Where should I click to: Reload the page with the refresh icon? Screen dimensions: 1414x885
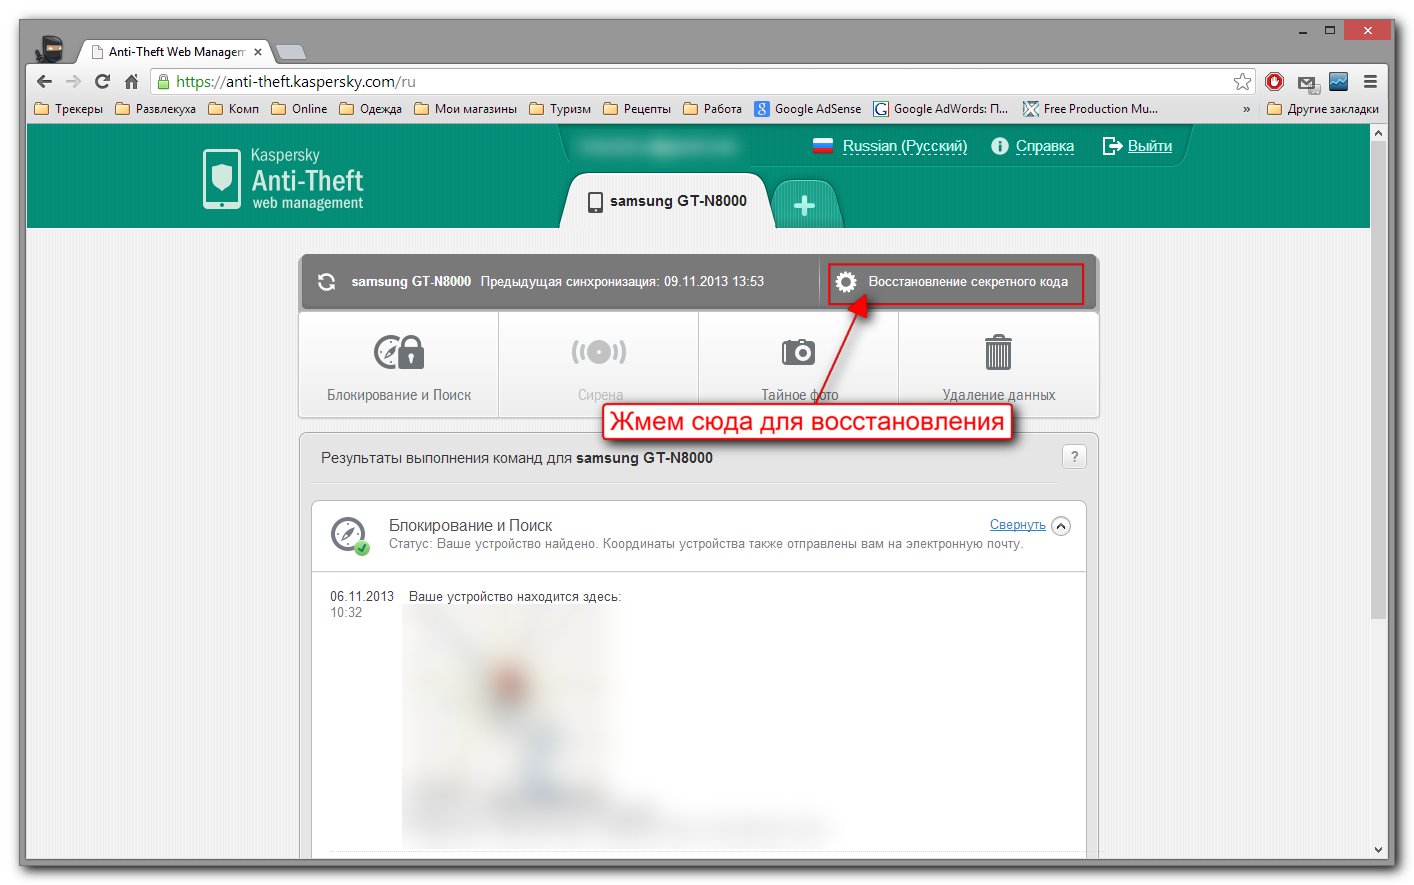coord(102,82)
